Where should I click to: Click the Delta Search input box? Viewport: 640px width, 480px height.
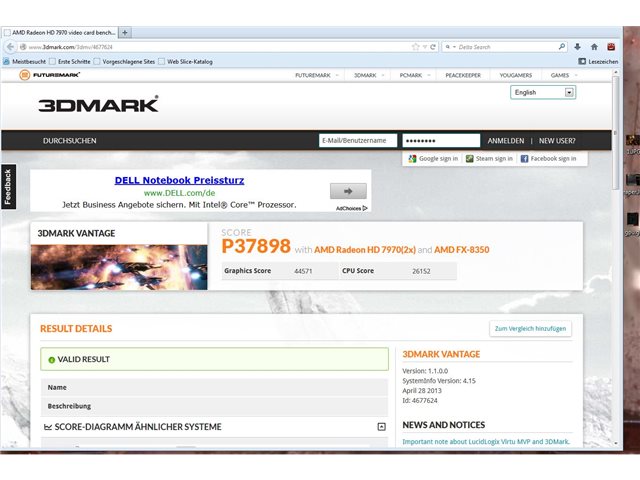506,47
